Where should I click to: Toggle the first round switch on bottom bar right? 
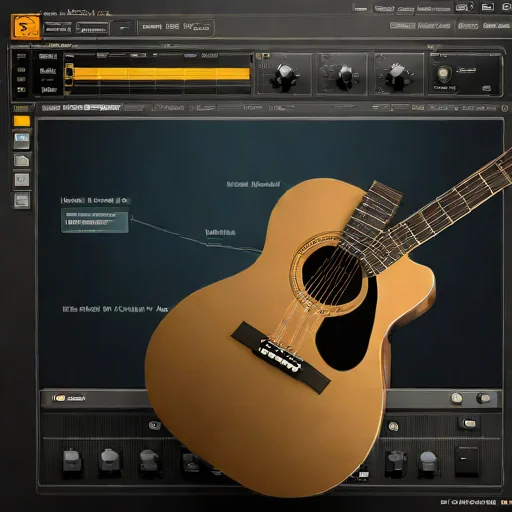pos(457,398)
